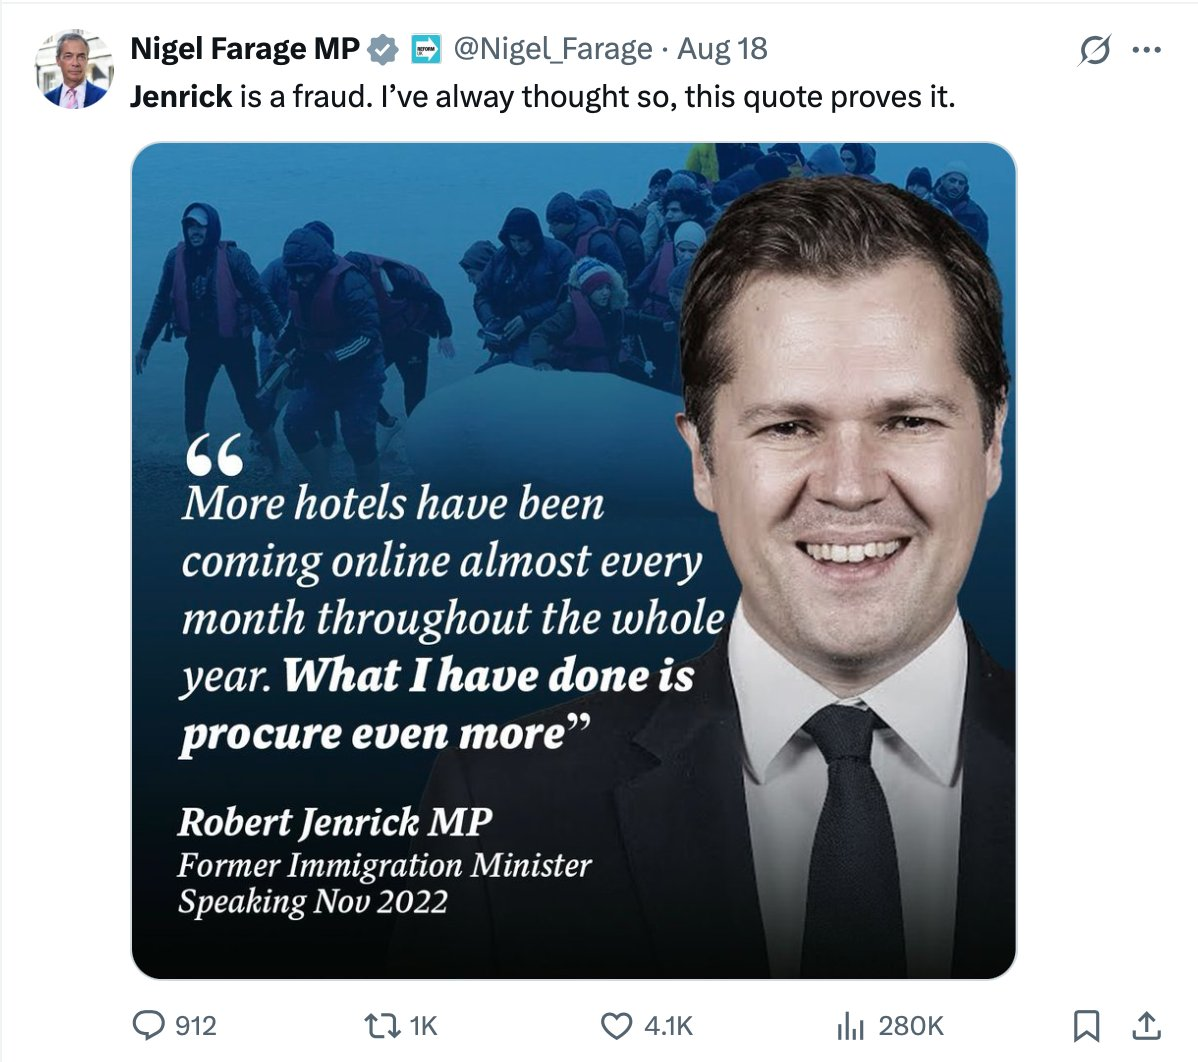This screenshot has width=1198, height=1062.
Task: Like the post with the heart icon
Action: point(616,1025)
